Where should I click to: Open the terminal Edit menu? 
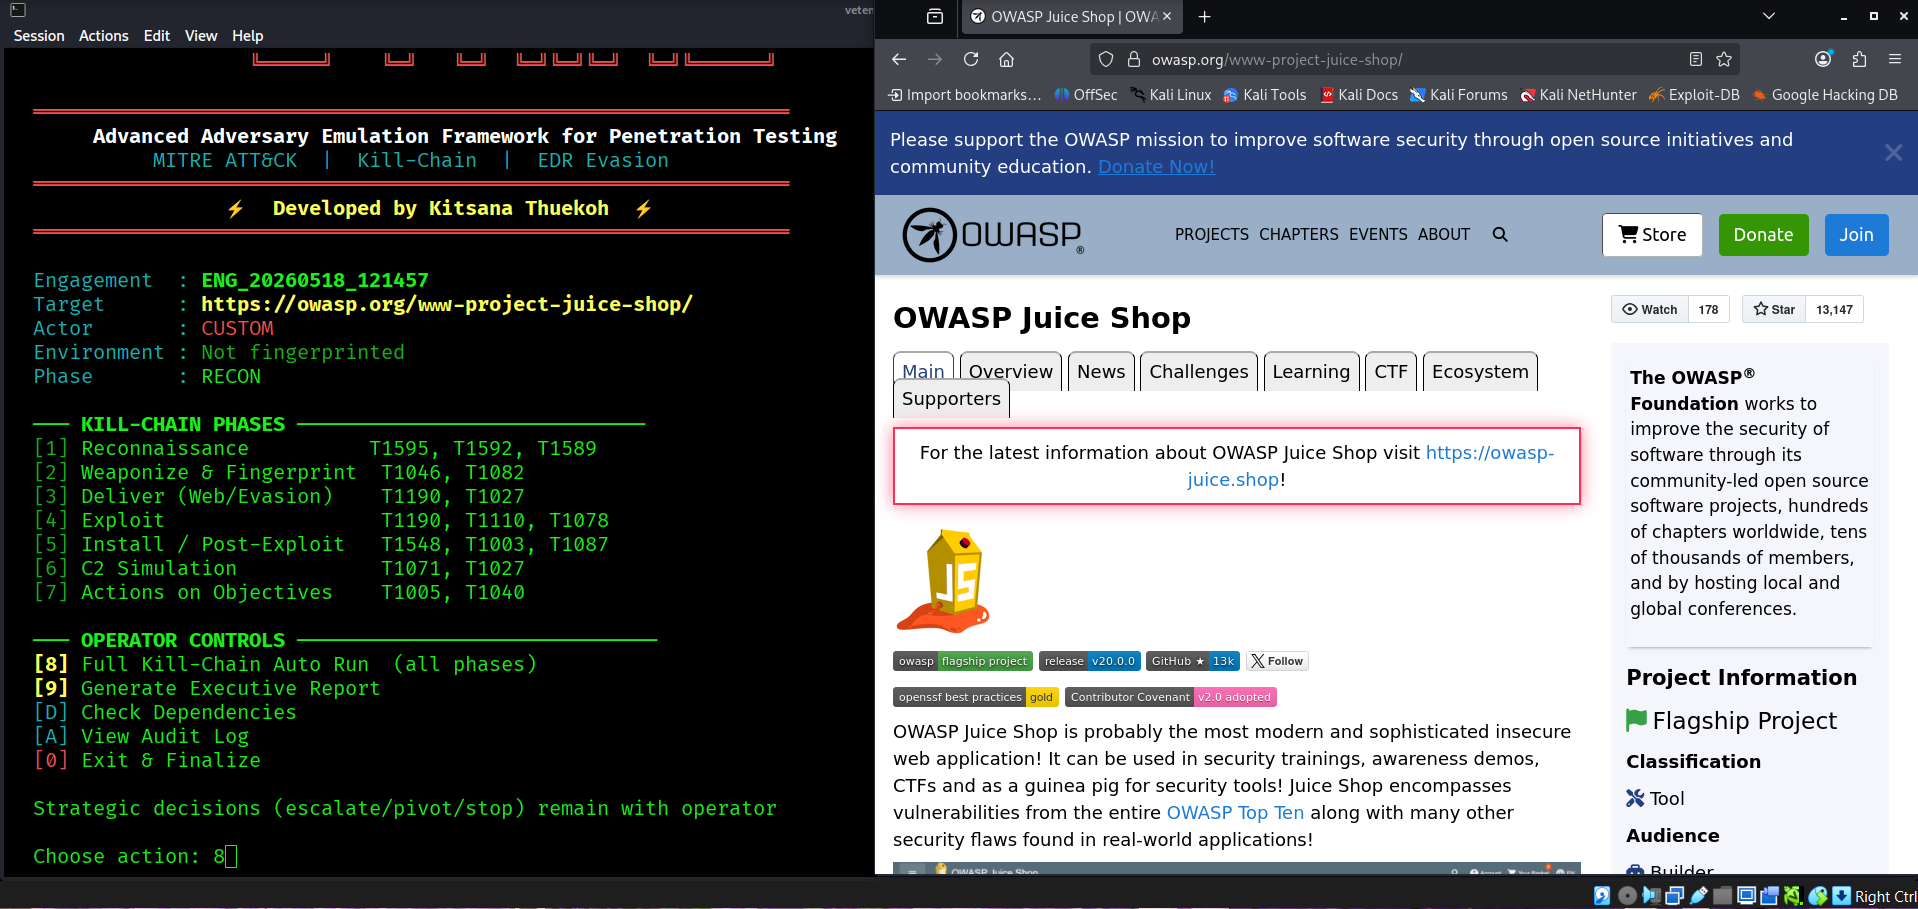[157, 36]
